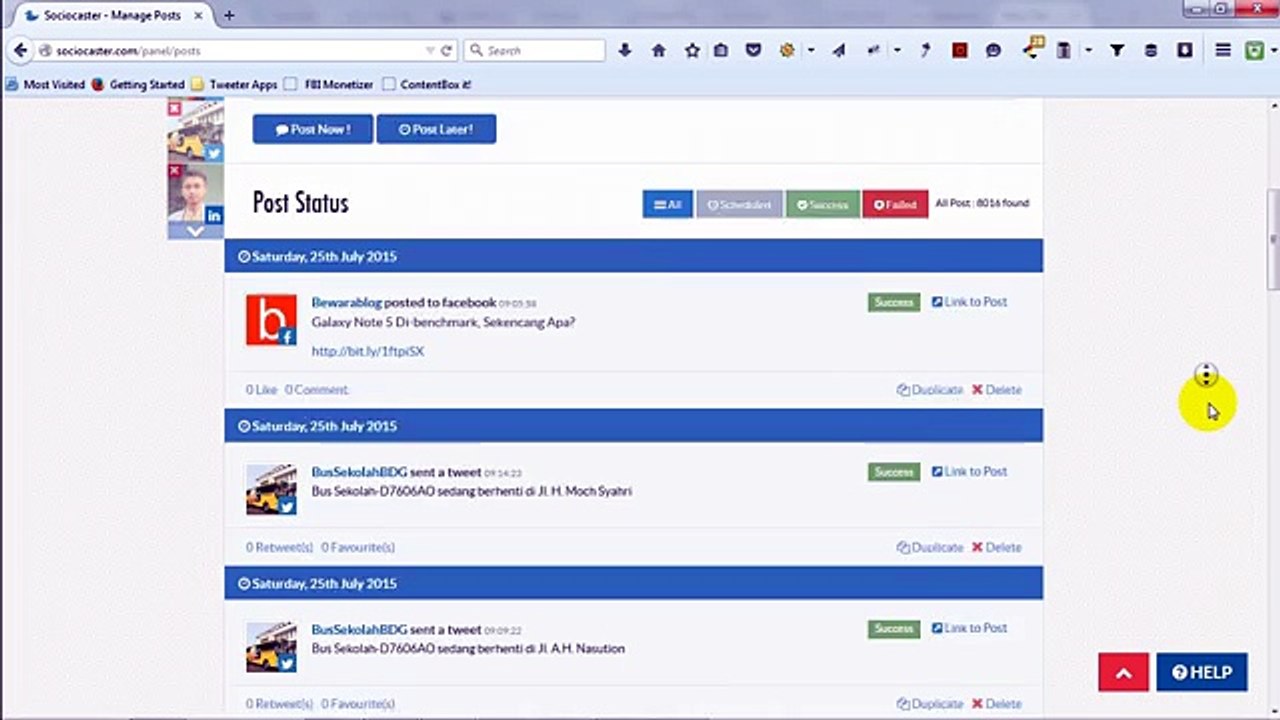This screenshot has width=1280, height=720.
Task: Expand account list with the down chevron
Action: click(x=195, y=231)
